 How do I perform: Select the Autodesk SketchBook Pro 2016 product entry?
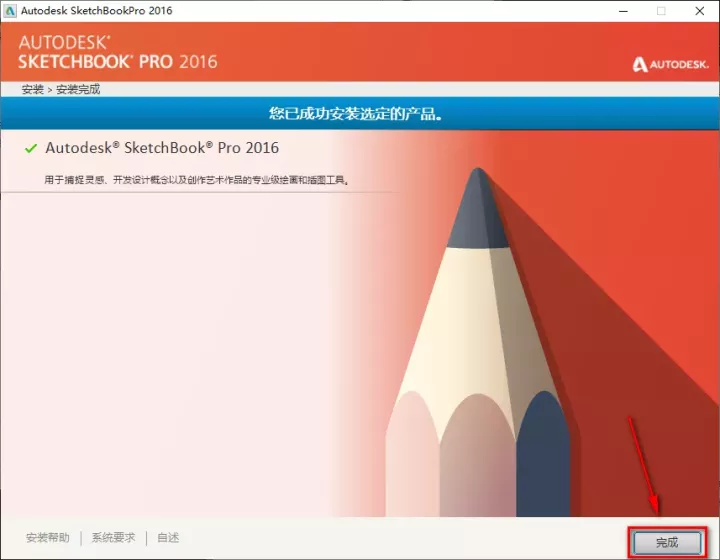[162, 148]
